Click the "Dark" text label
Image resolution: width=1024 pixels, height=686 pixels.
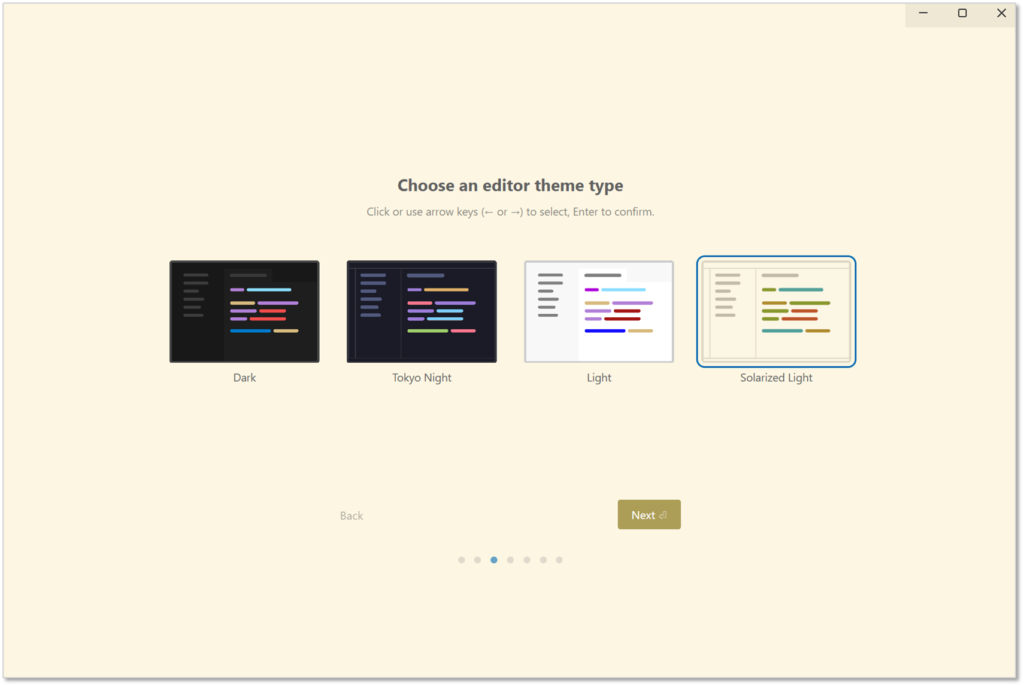[244, 378]
